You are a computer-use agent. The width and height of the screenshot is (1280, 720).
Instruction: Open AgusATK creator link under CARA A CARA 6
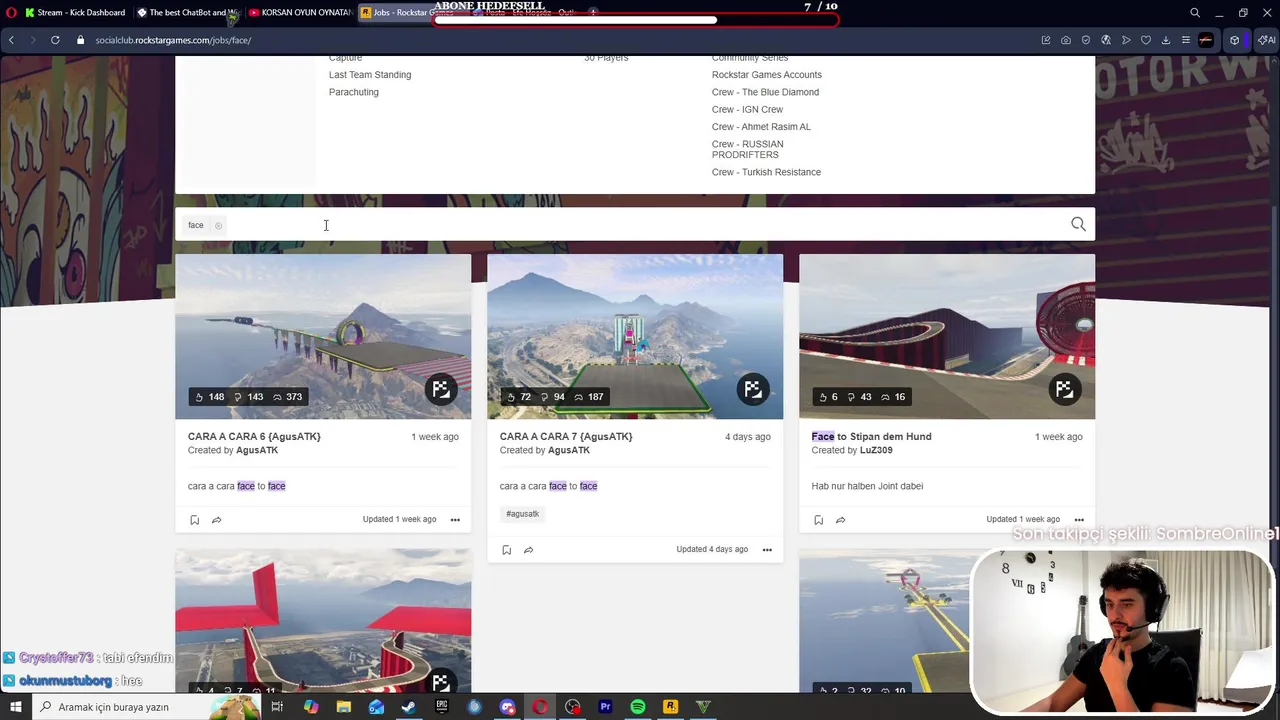pyautogui.click(x=257, y=450)
